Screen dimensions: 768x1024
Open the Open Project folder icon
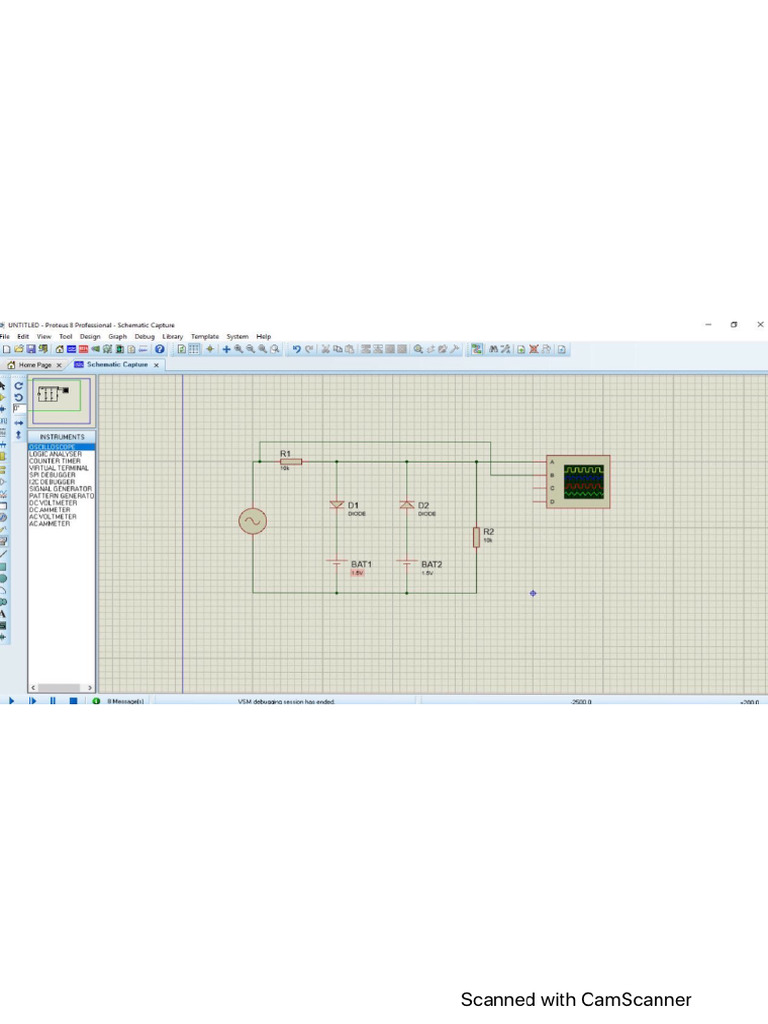(x=19, y=349)
